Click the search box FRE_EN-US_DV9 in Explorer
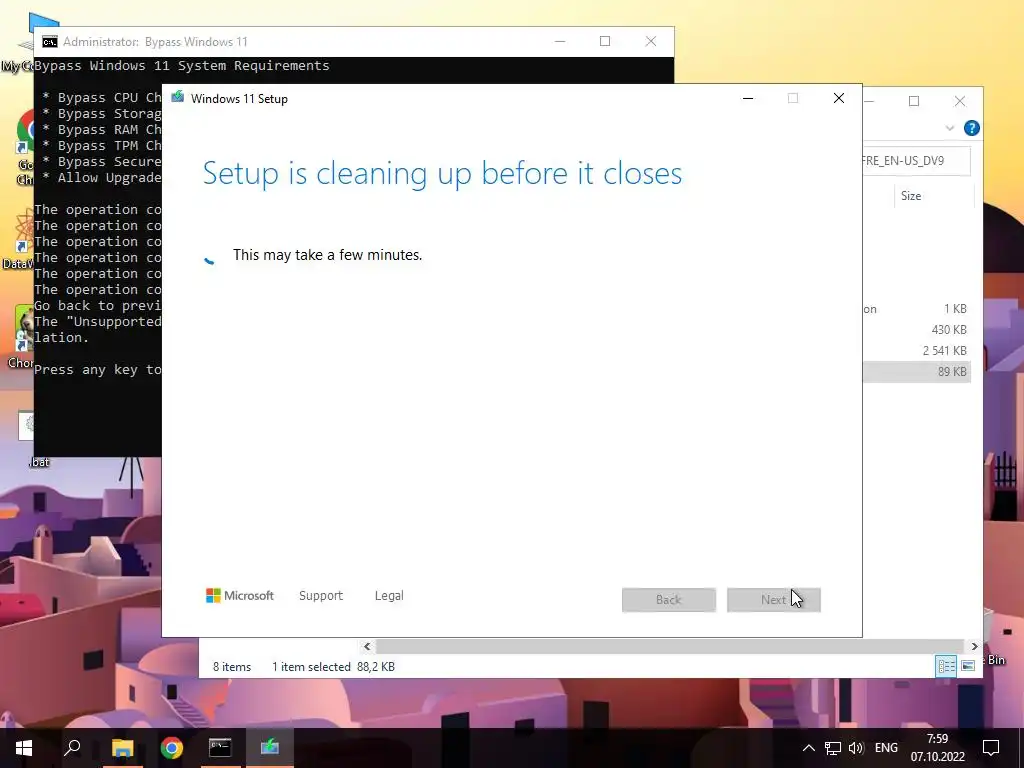This screenshot has width=1024, height=768. coord(916,161)
